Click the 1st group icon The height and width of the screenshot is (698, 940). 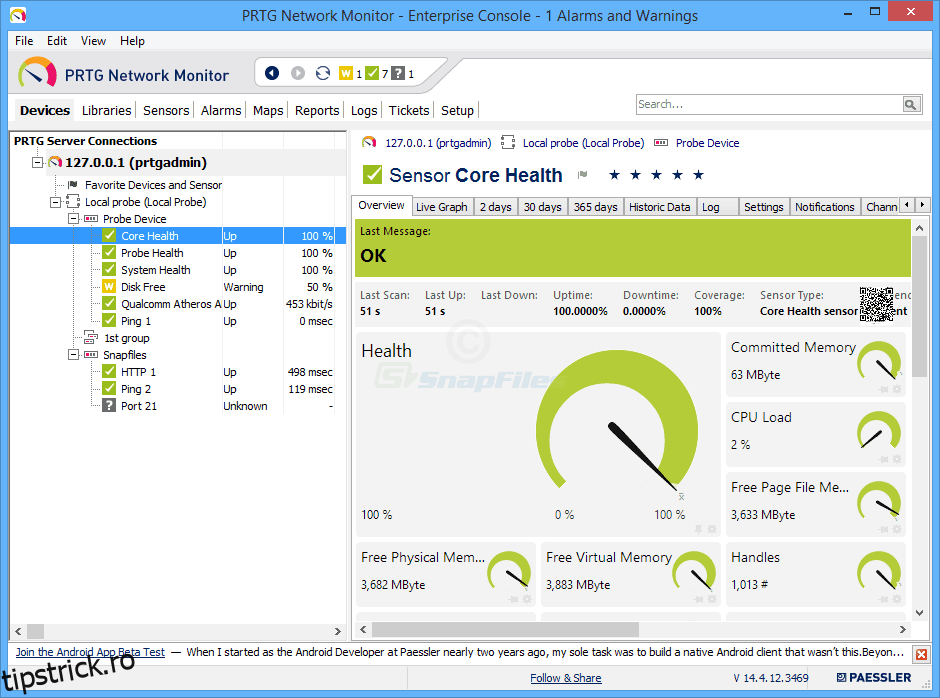click(91, 338)
